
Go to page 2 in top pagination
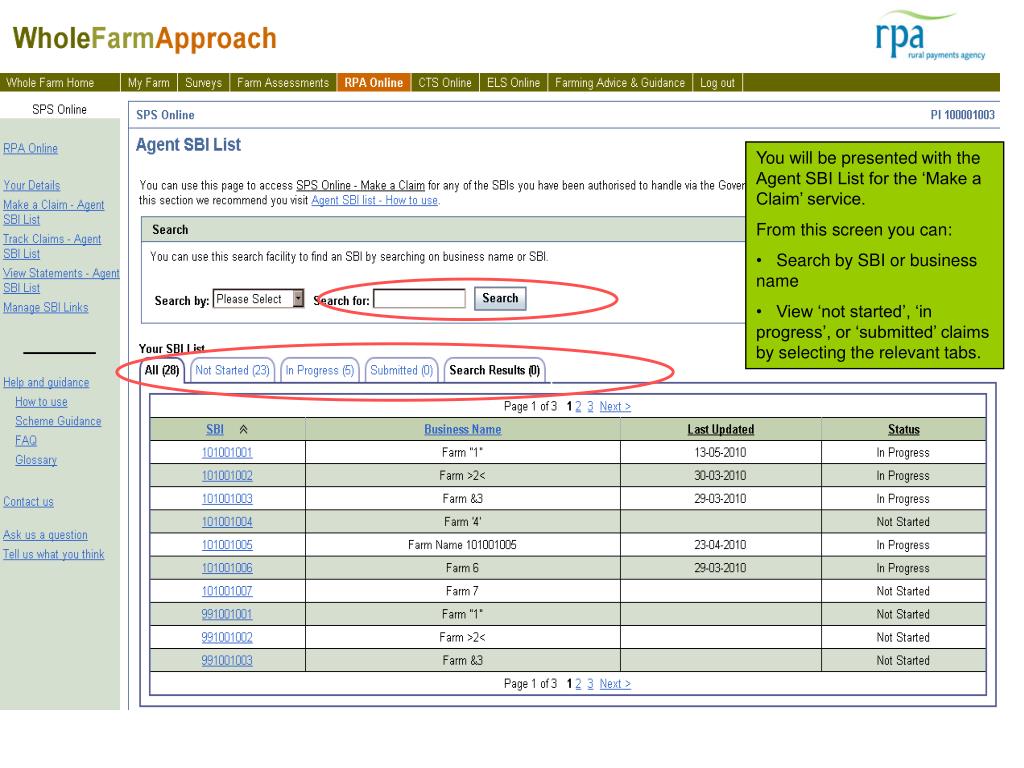pyautogui.click(x=579, y=406)
